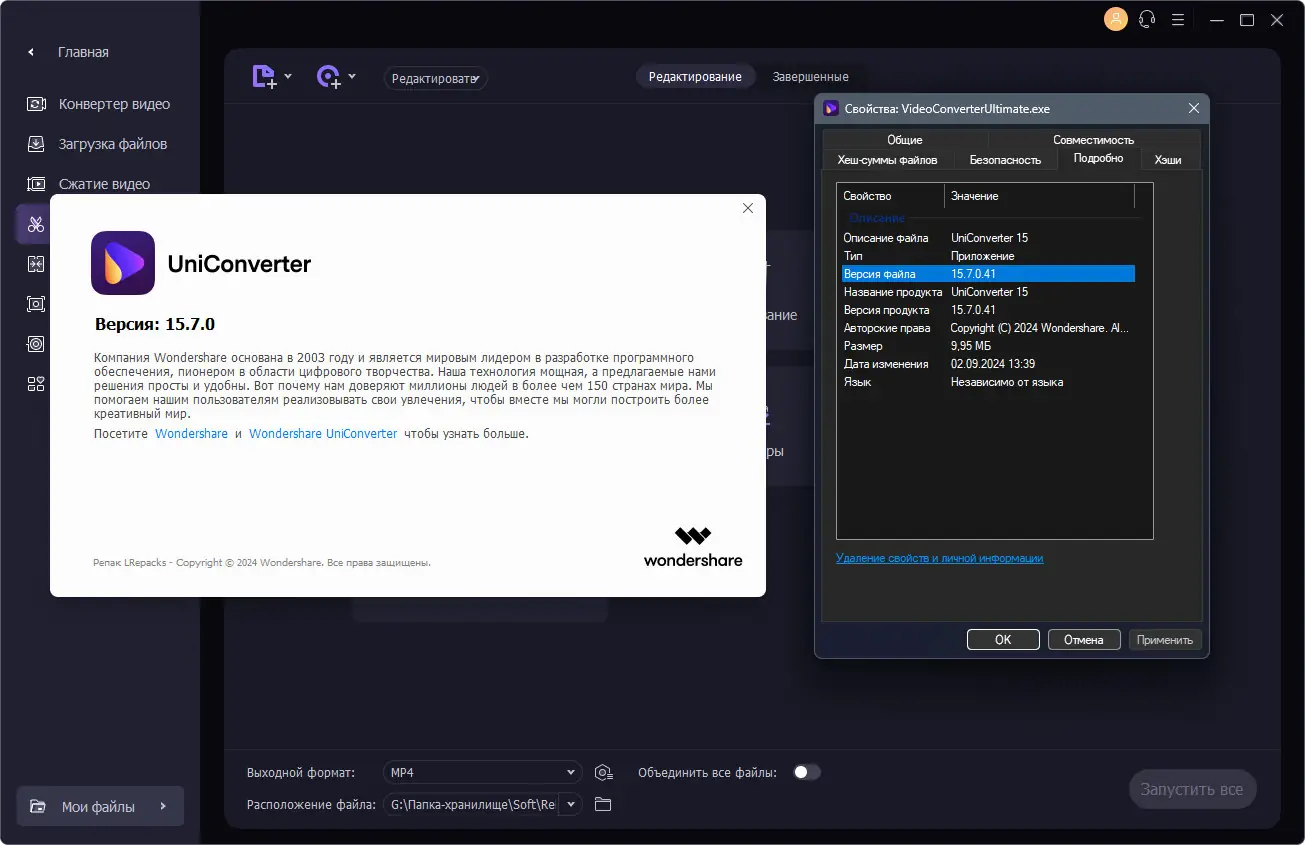Switch to the Завершенные tab
The height and width of the screenshot is (845, 1305).
[810, 77]
